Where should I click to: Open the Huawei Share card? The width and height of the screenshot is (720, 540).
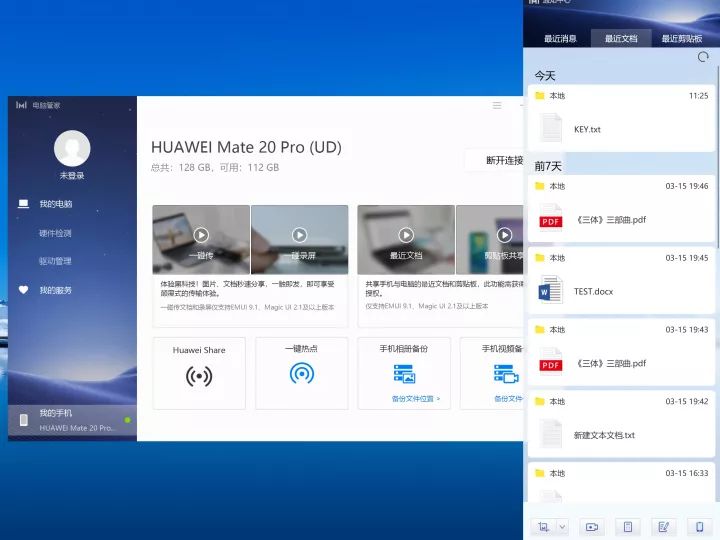pyautogui.click(x=199, y=373)
